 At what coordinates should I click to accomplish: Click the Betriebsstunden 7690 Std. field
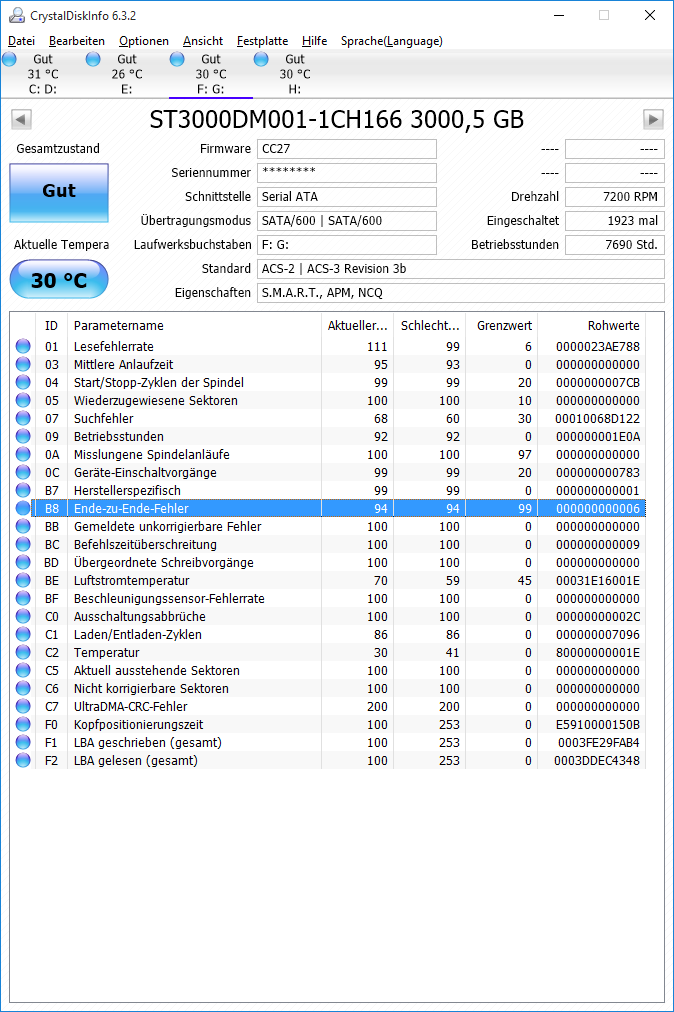click(x=615, y=245)
